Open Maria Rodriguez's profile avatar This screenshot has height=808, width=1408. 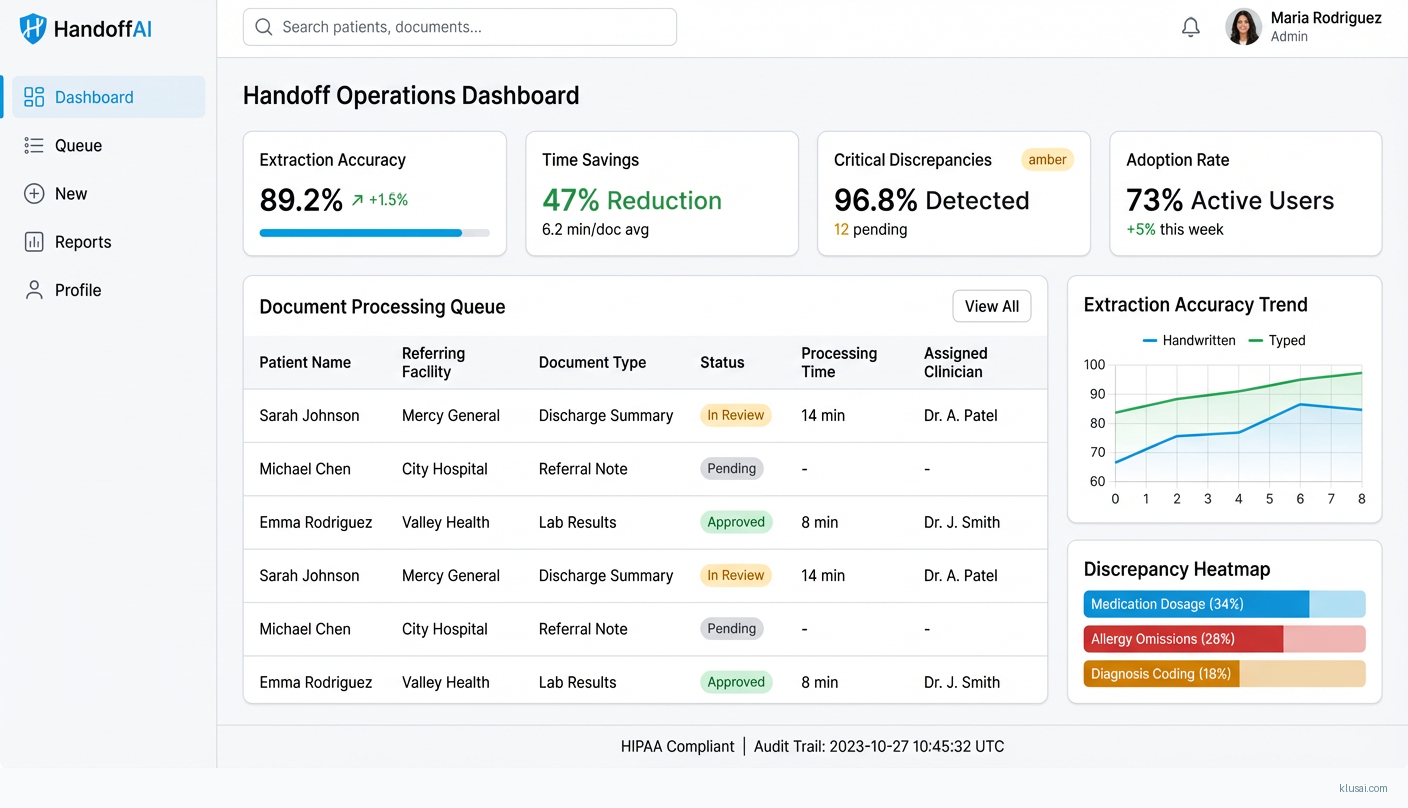coord(1243,27)
